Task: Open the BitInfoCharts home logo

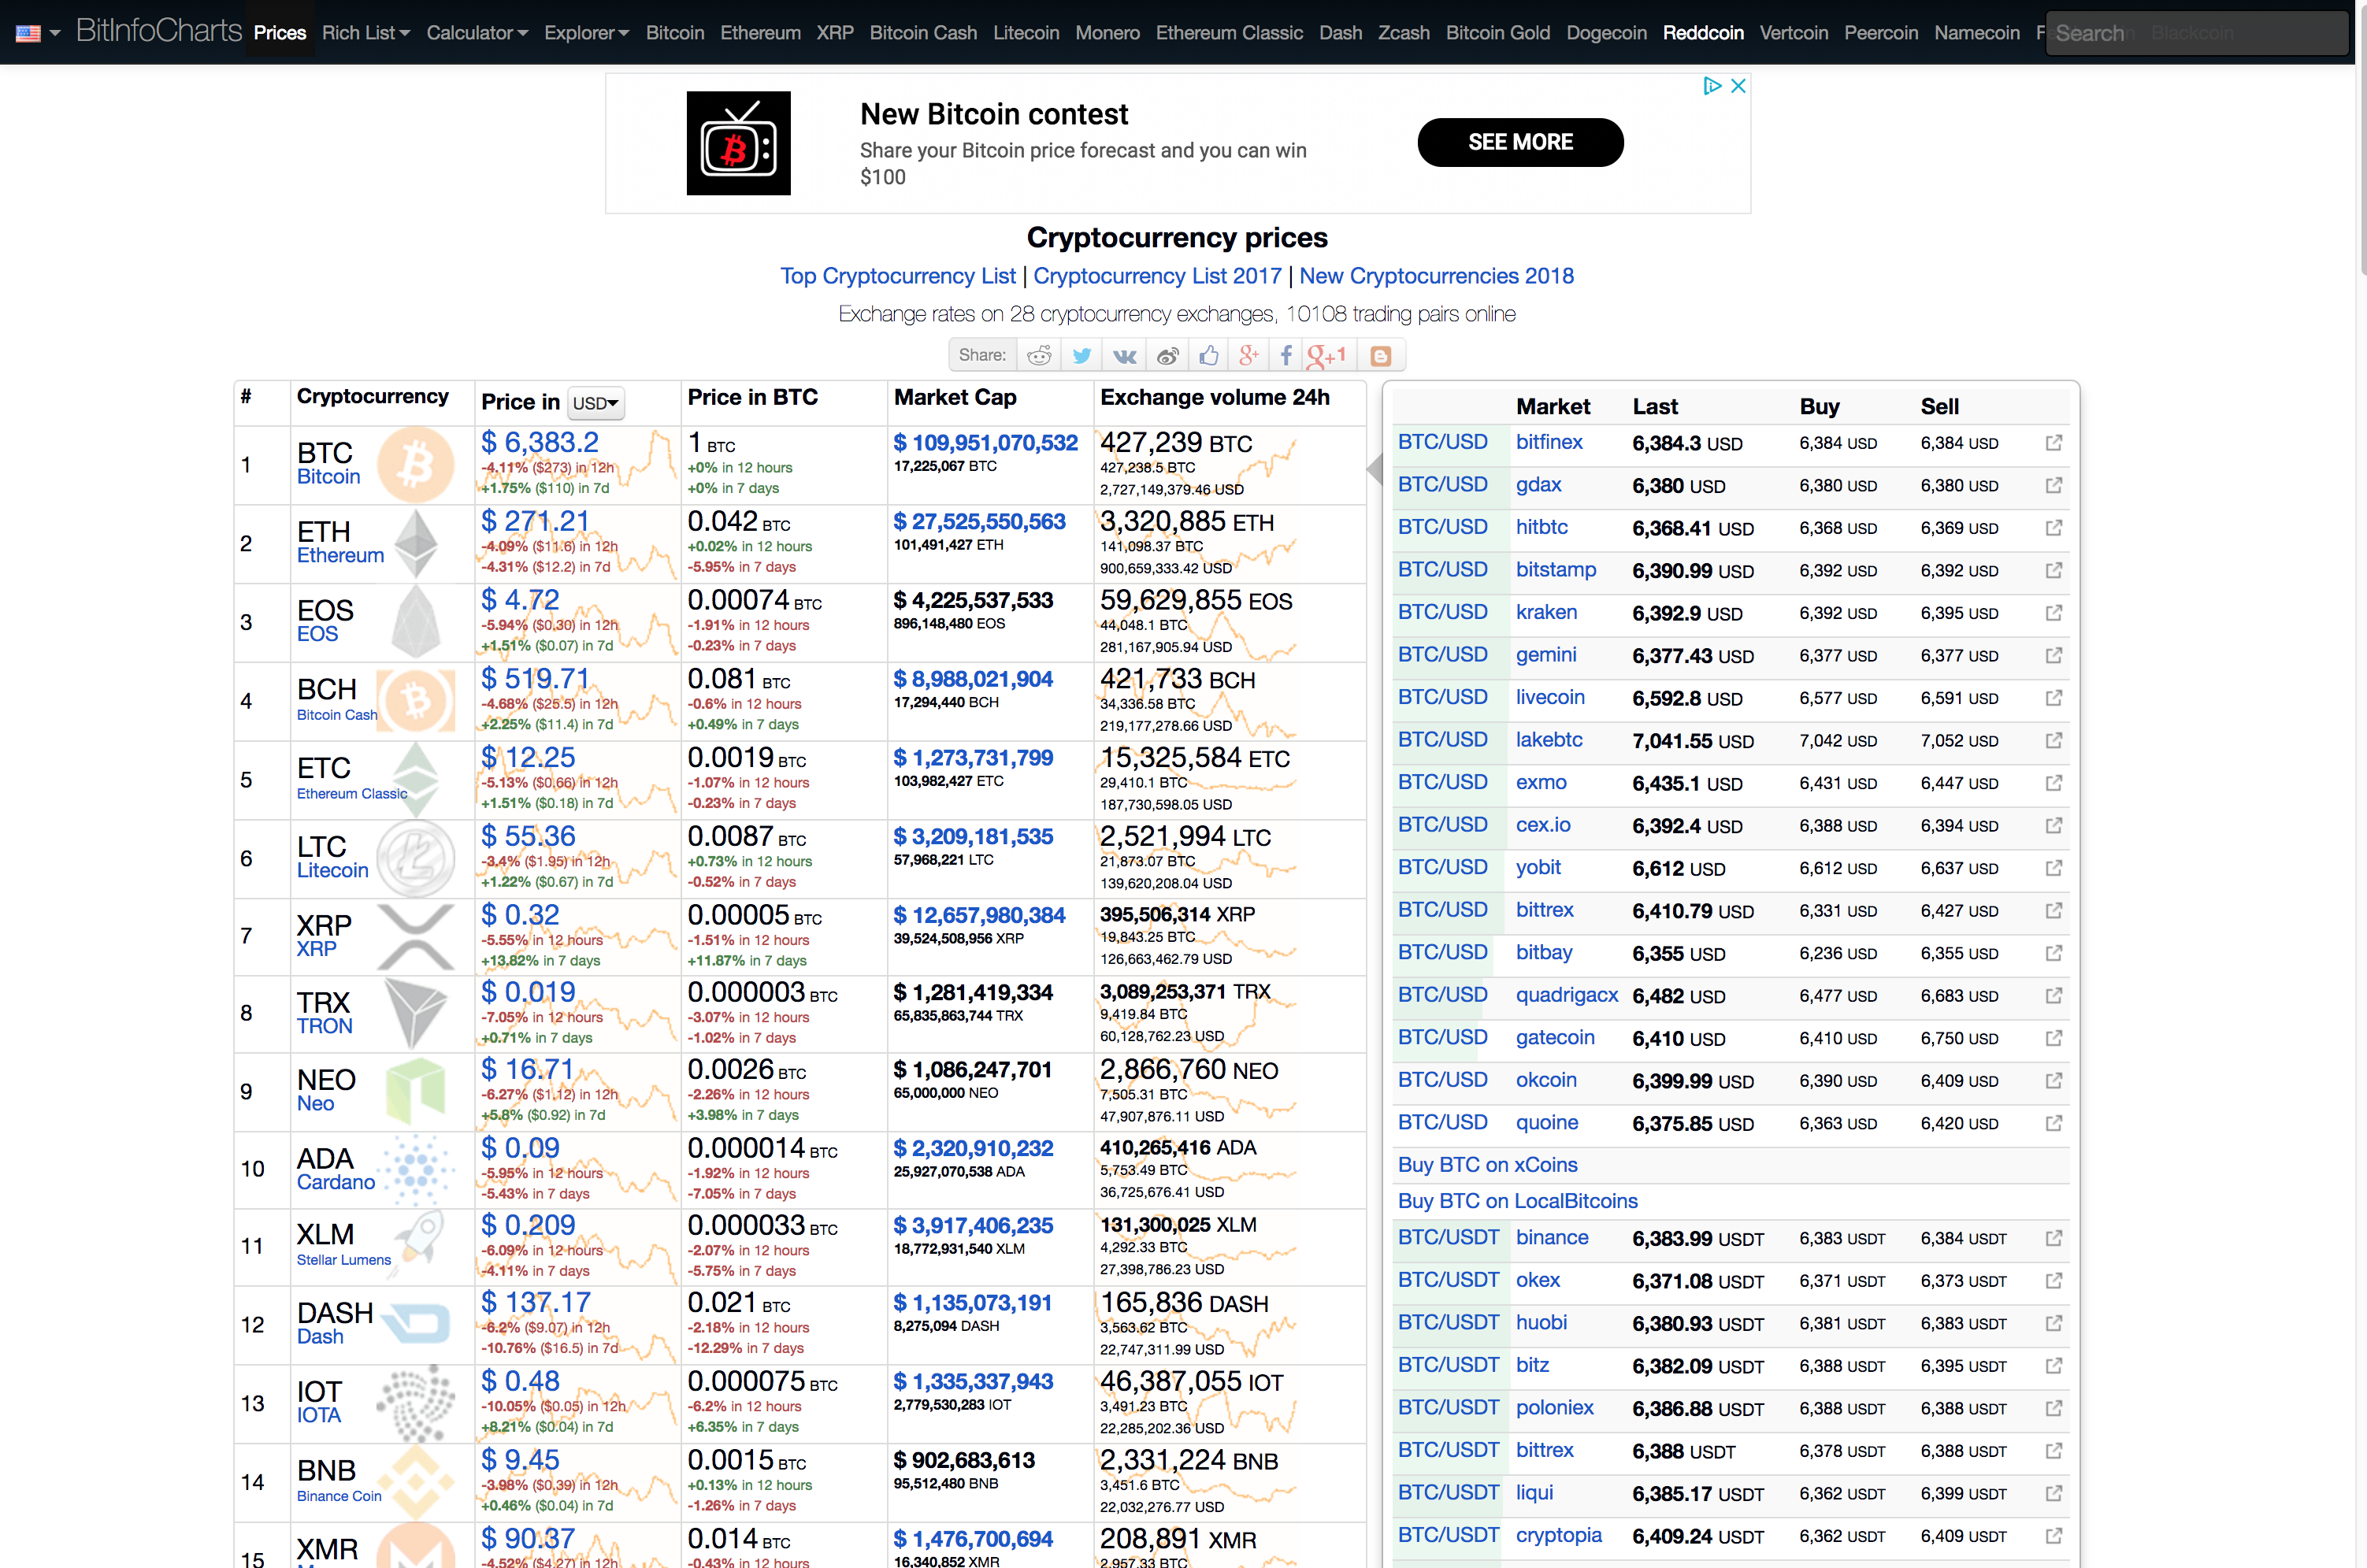Action: pyautogui.click(x=159, y=31)
